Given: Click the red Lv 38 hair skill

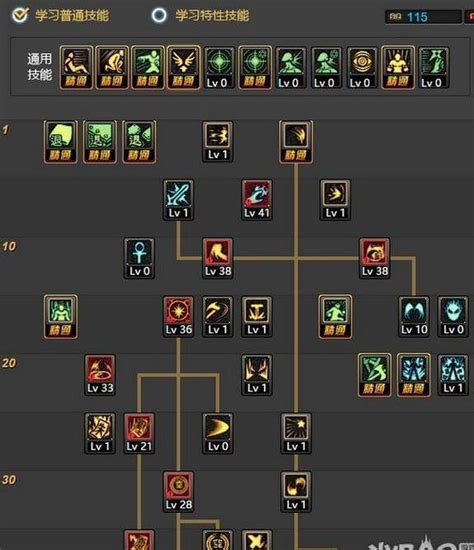Looking at the screenshot, I should point(218,259).
